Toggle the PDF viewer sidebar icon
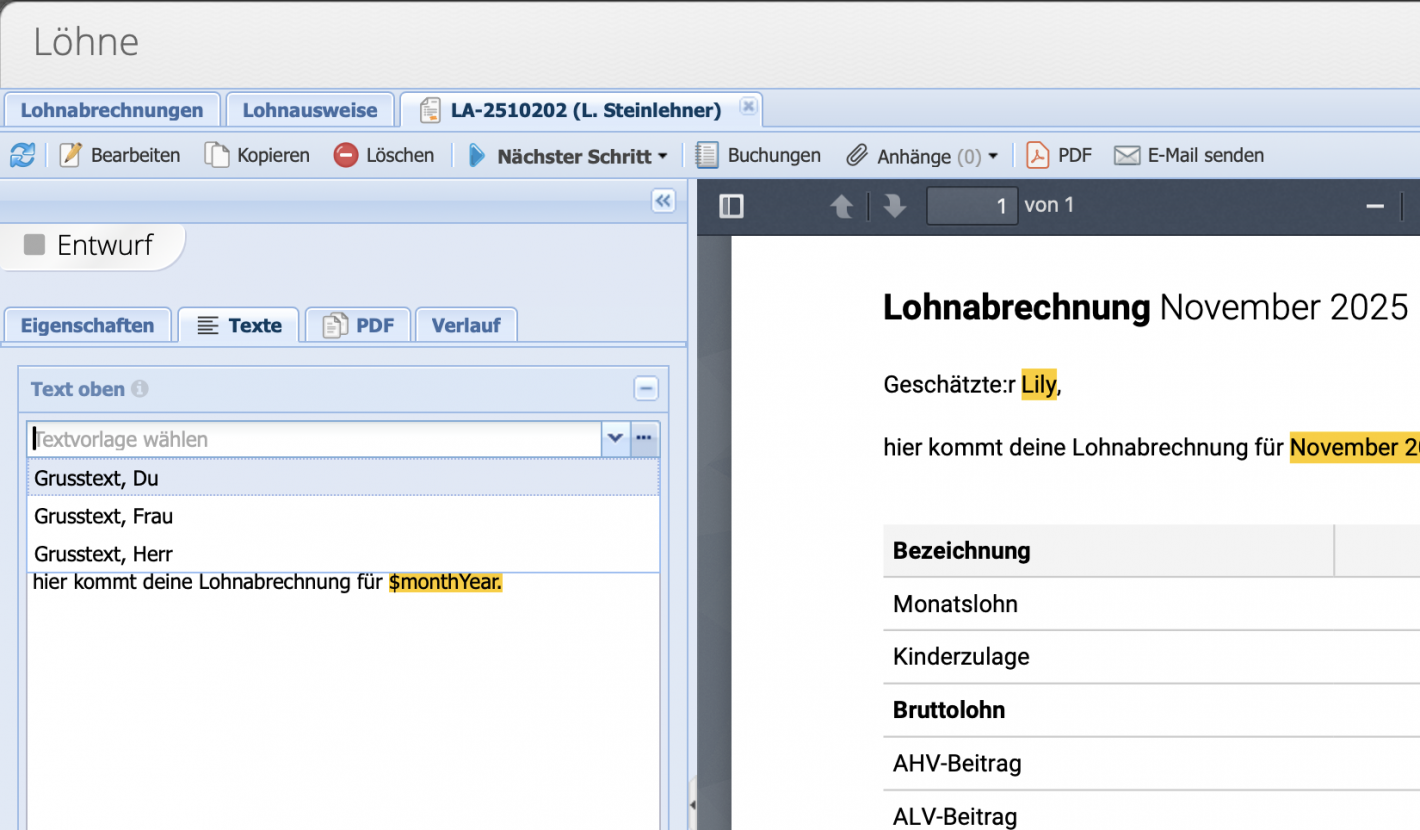The image size is (1420, 830). tap(731, 205)
